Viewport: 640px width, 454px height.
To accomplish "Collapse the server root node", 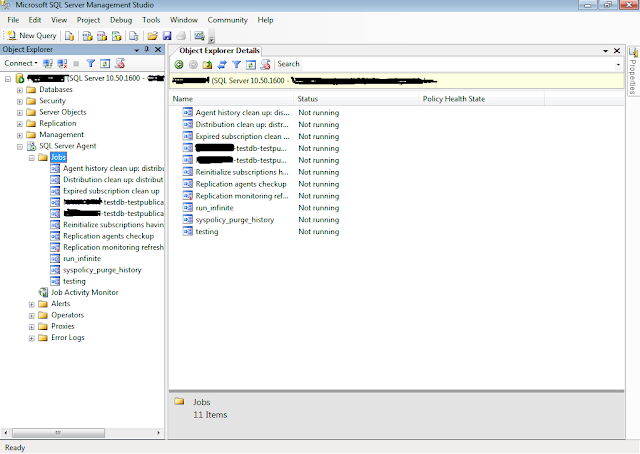I will (8, 79).
